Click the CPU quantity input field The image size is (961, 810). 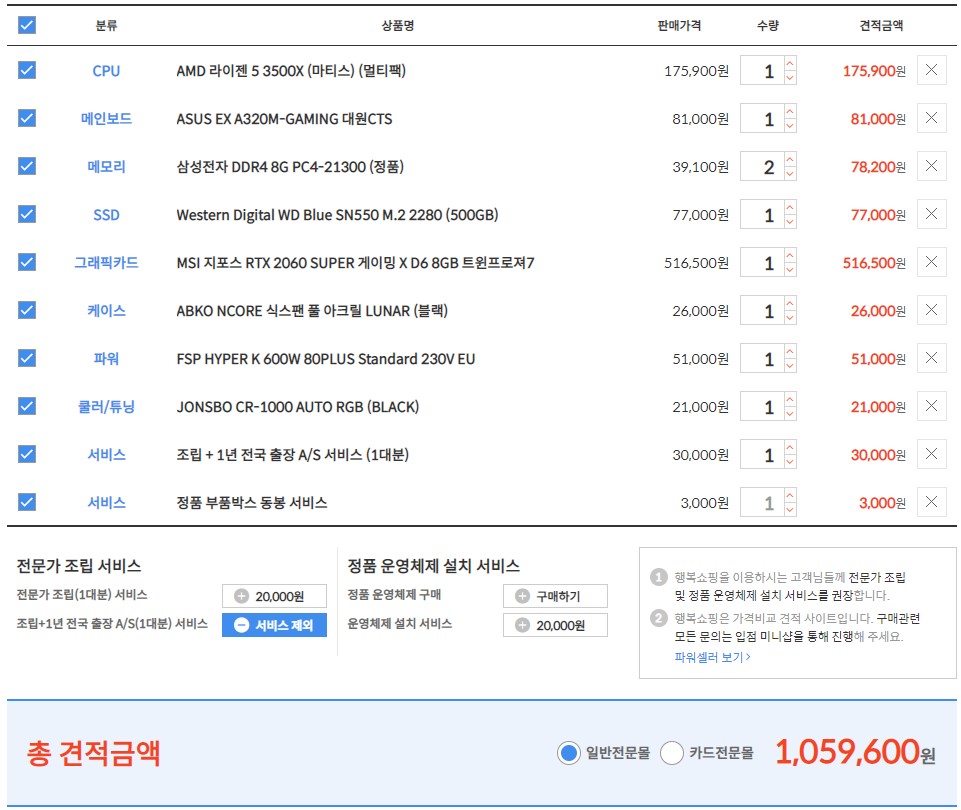click(x=762, y=70)
